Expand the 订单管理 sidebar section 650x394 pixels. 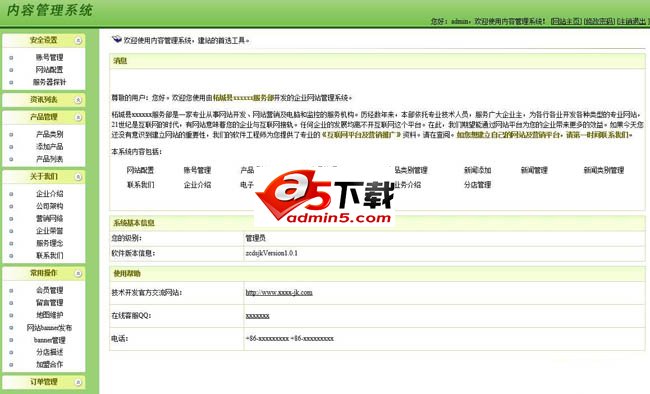point(78,382)
